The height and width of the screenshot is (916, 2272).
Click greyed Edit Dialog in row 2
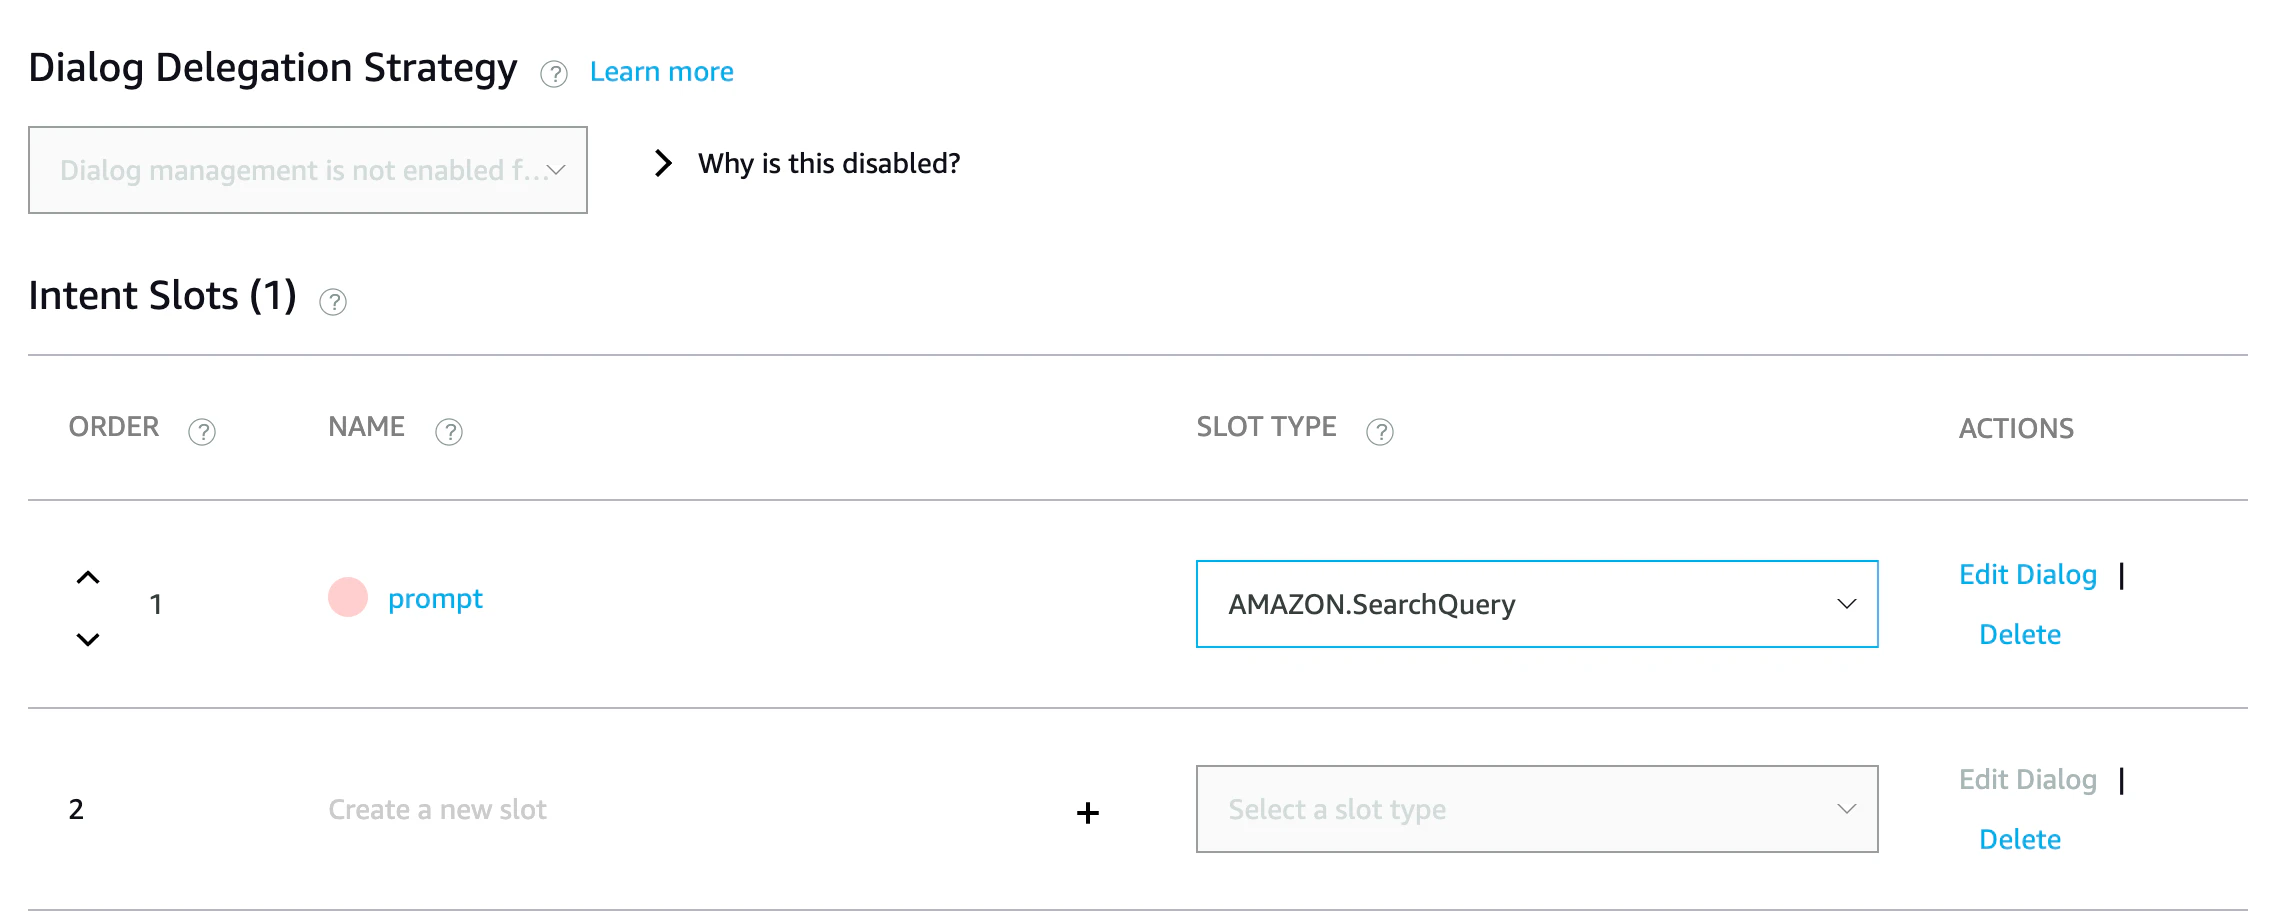point(2028,780)
